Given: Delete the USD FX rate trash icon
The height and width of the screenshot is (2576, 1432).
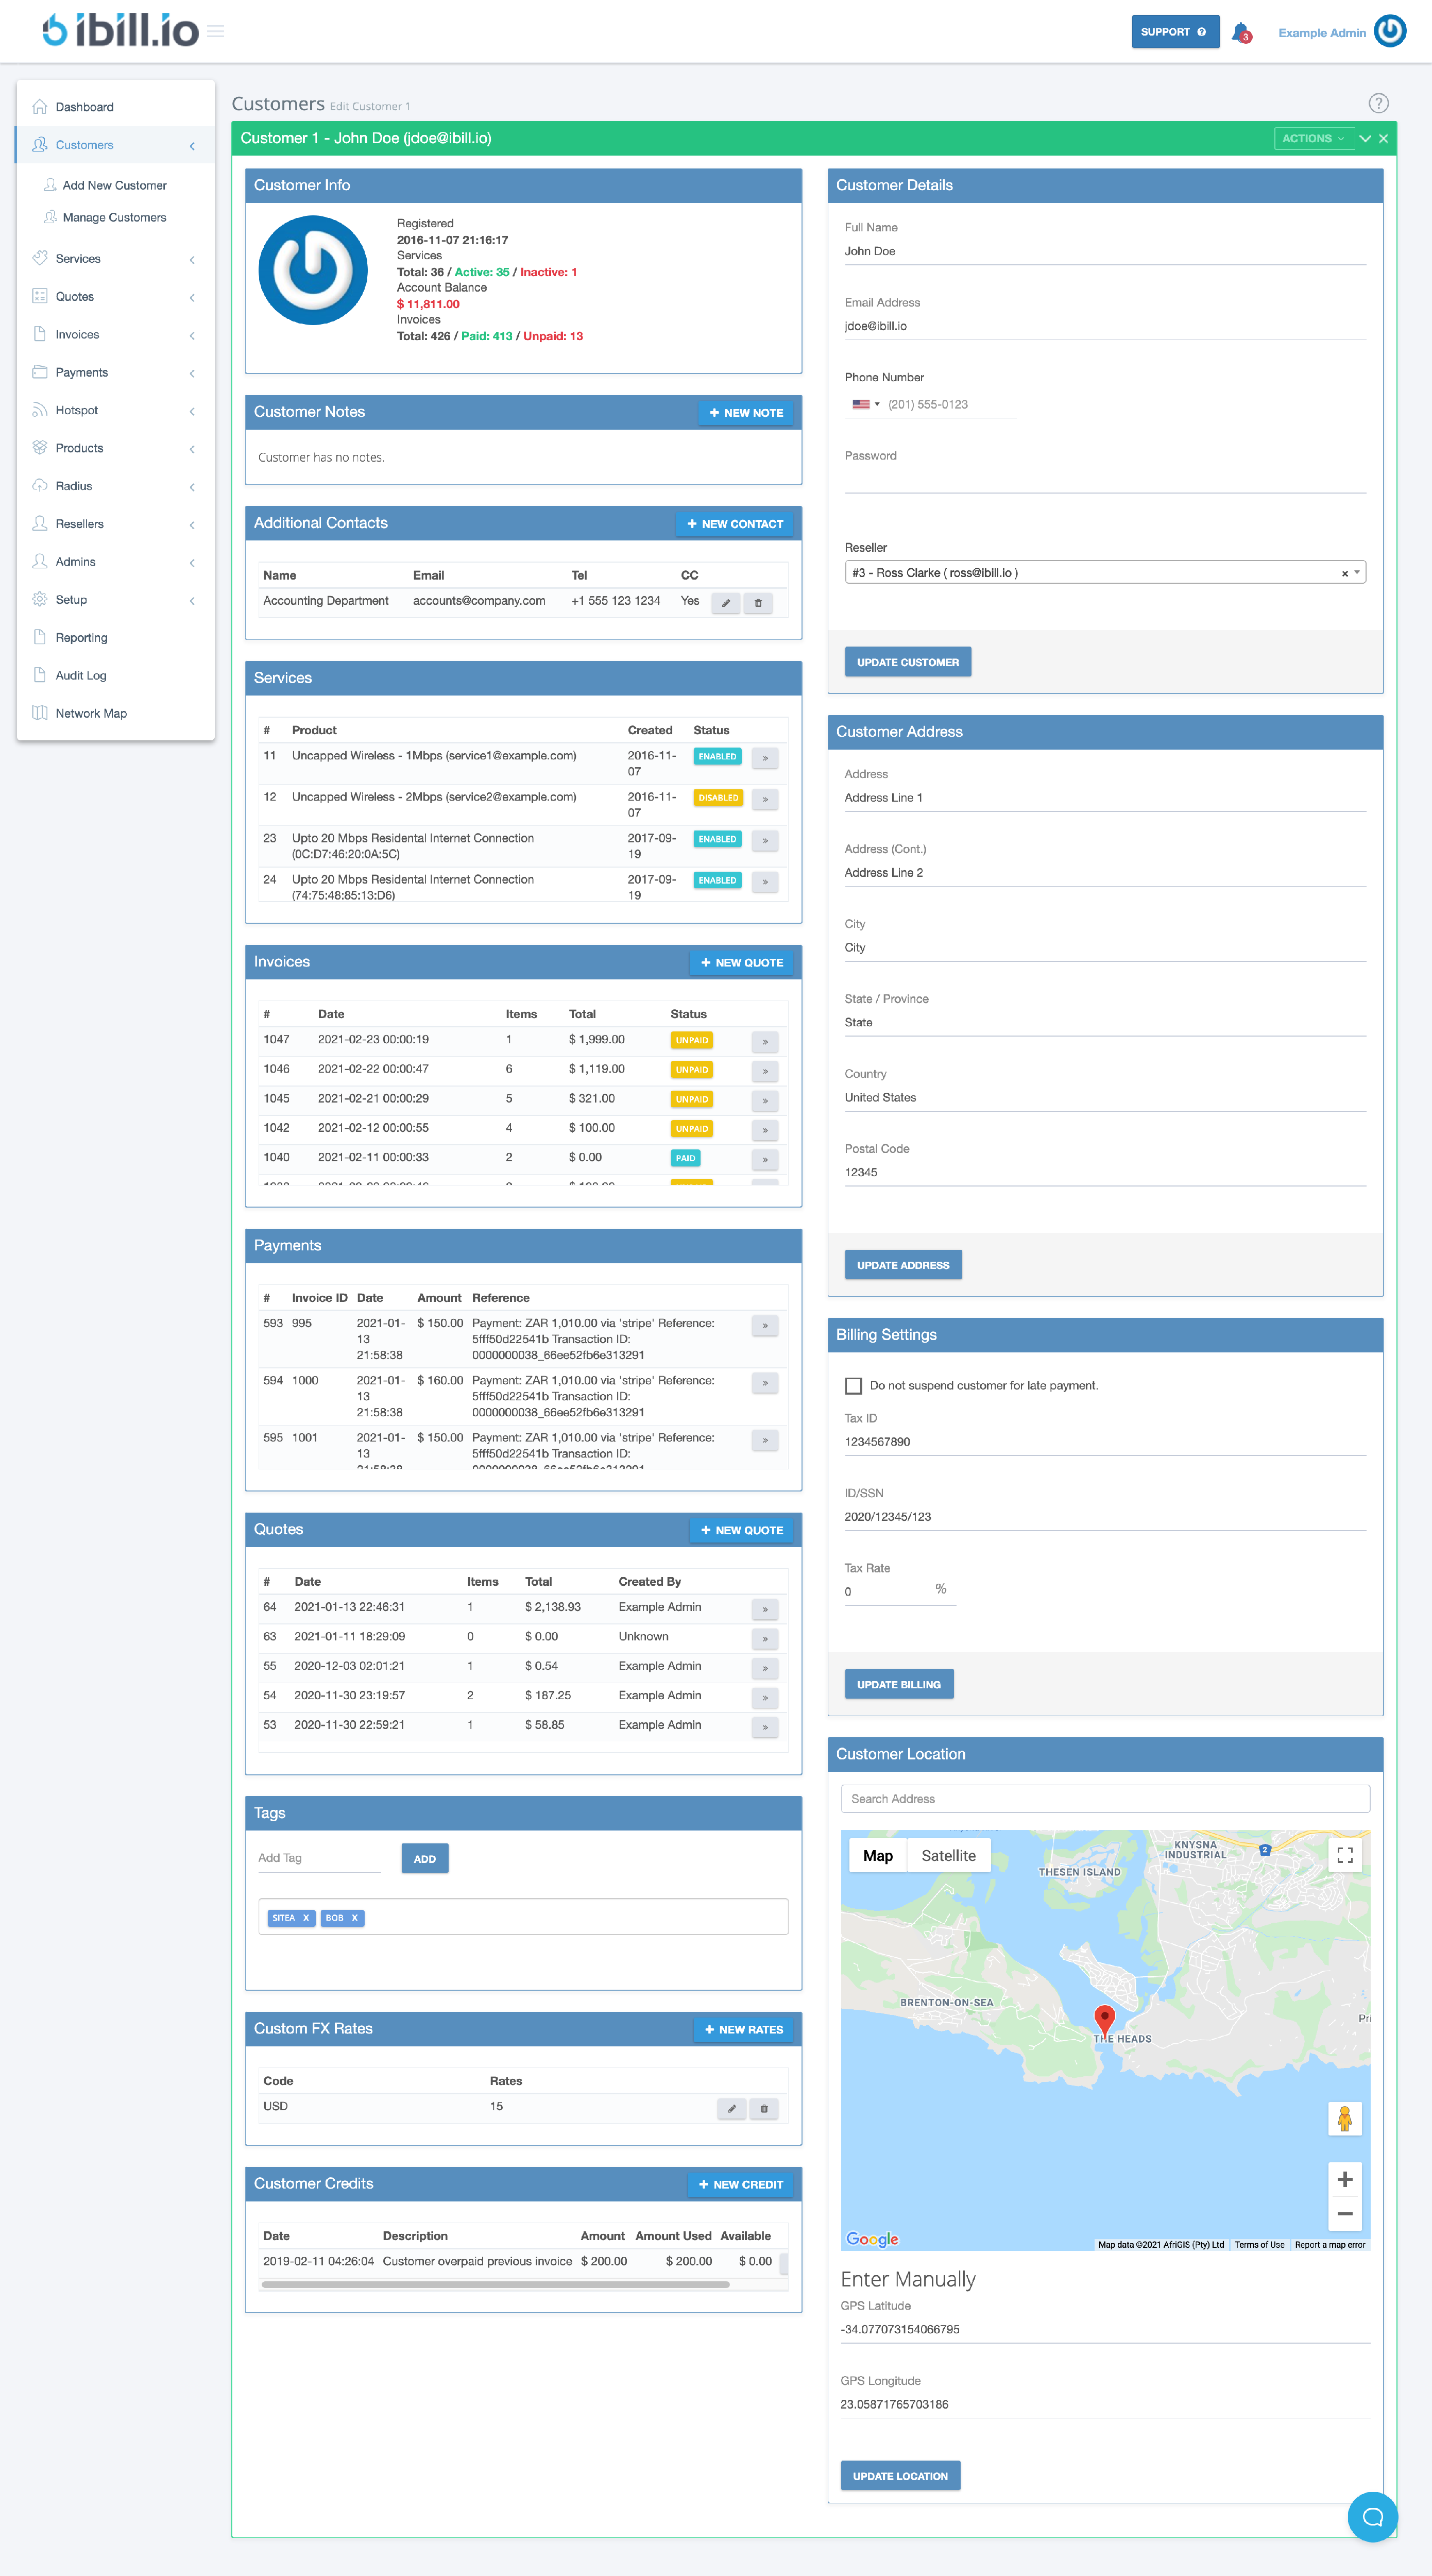Looking at the screenshot, I should point(764,2109).
